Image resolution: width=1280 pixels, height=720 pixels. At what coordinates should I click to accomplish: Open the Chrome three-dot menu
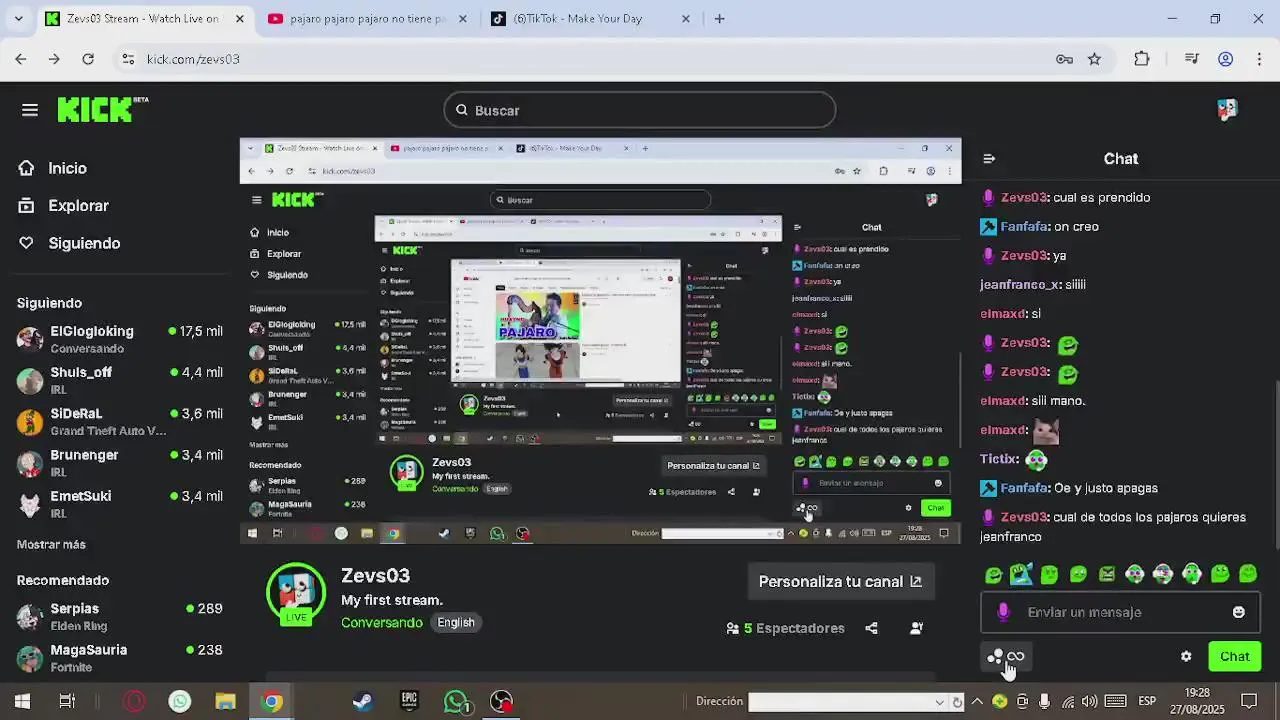tap(1258, 59)
